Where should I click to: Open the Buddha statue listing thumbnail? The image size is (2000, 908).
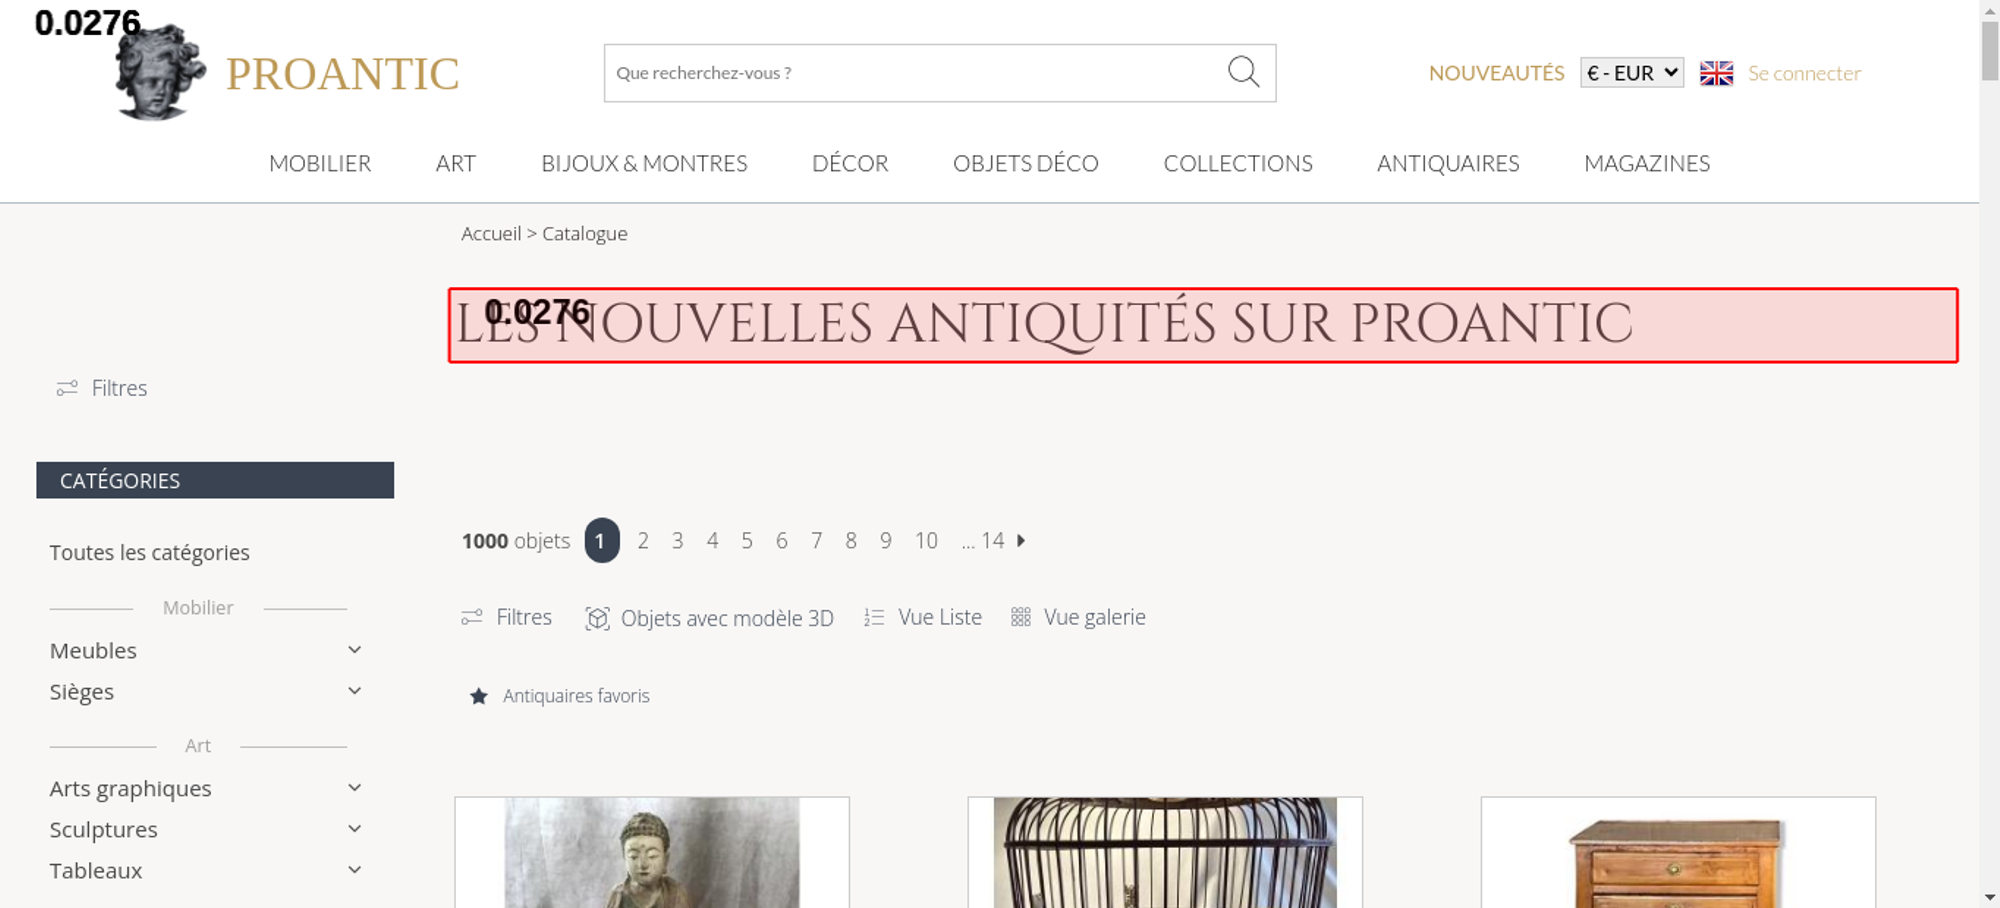pos(652,852)
